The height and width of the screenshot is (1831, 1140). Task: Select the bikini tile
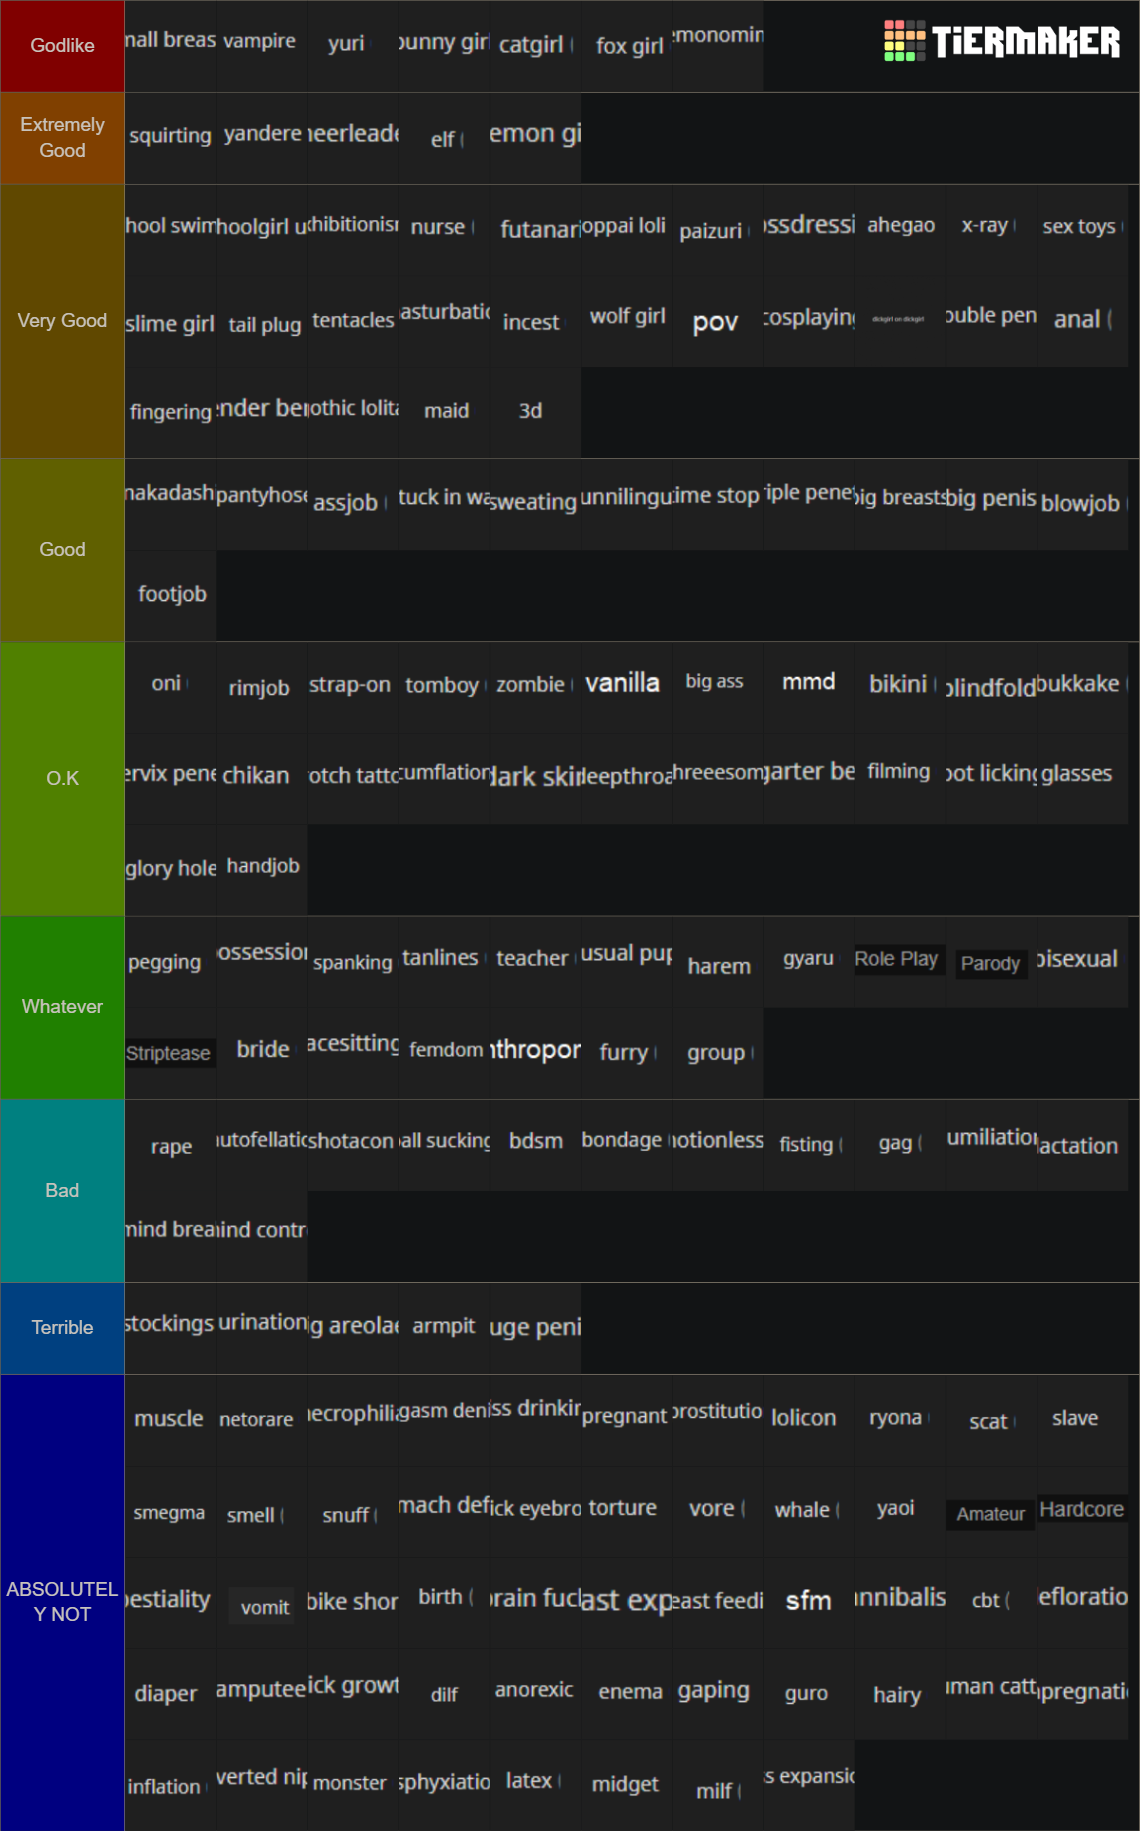tap(900, 688)
